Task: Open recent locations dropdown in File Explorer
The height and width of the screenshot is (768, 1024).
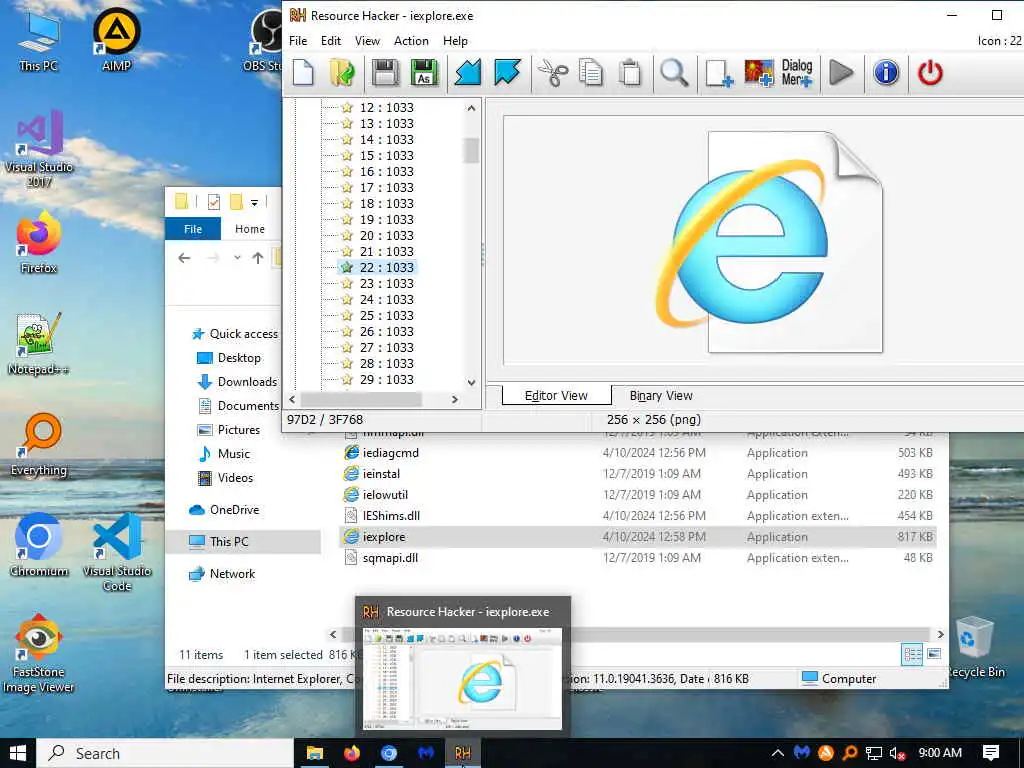Action: 237,259
